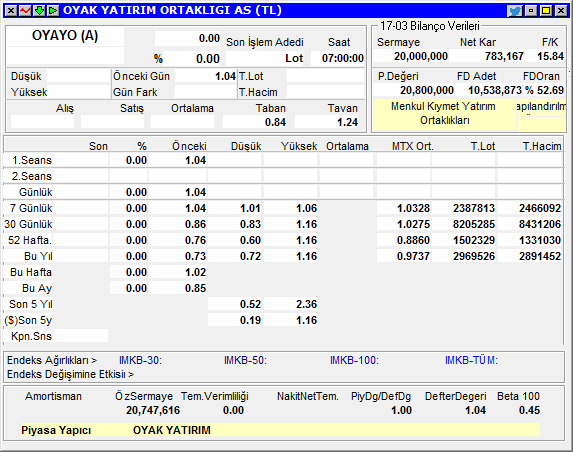Select the Son 5 Yıl row label
This screenshot has width=573, height=452.
pyautogui.click(x=31, y=304)
